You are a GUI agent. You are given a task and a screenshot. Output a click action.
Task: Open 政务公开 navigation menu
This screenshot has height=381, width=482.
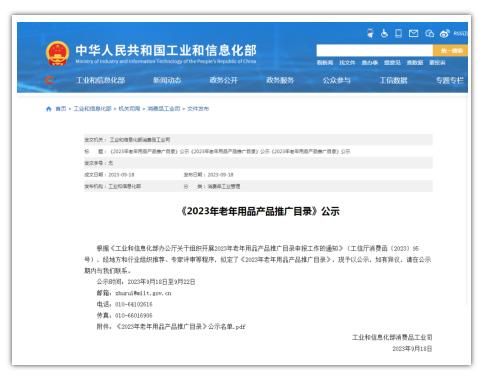223,80
